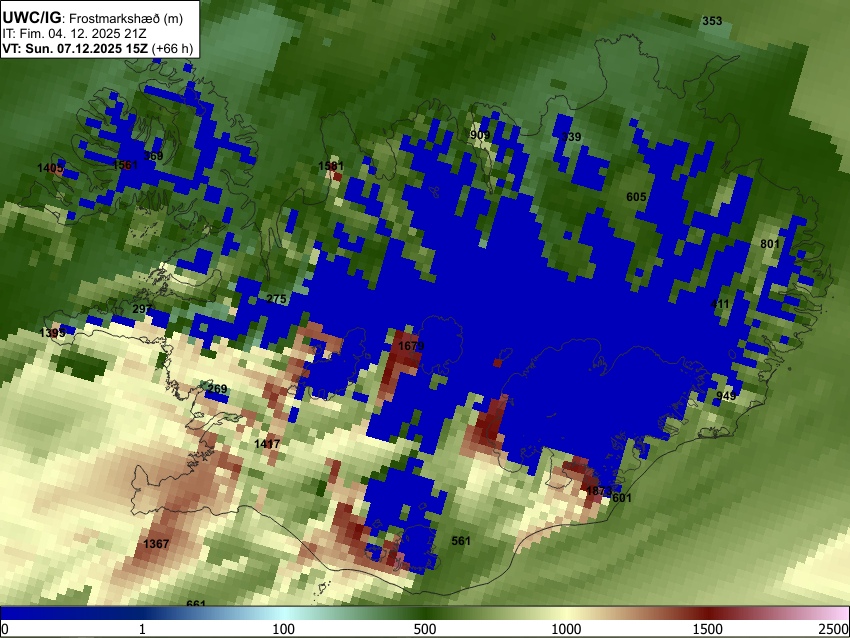Click the 'UWC/IG: Frostmarkshæð (m)' title text

pos(93,18)
